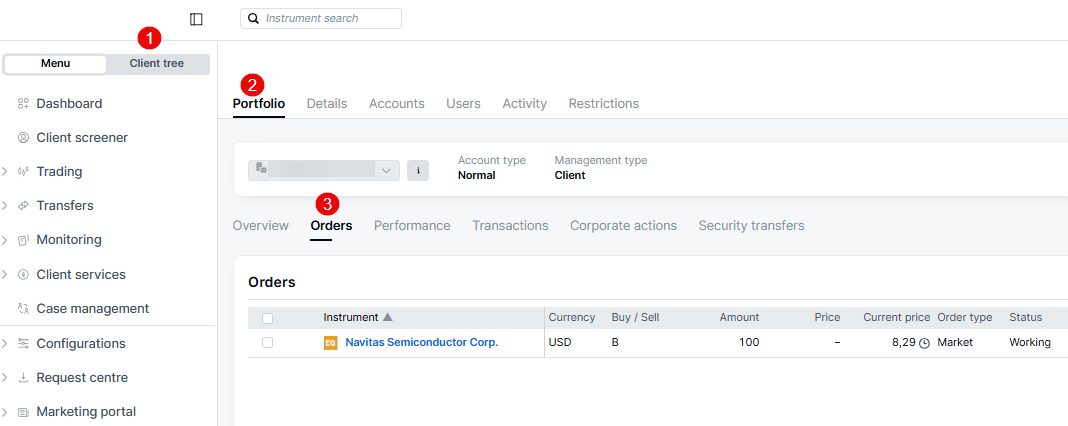The image size is (1068, 426).
Task: Switch to the Accounts tab
Action: click(x=396, y=104)
